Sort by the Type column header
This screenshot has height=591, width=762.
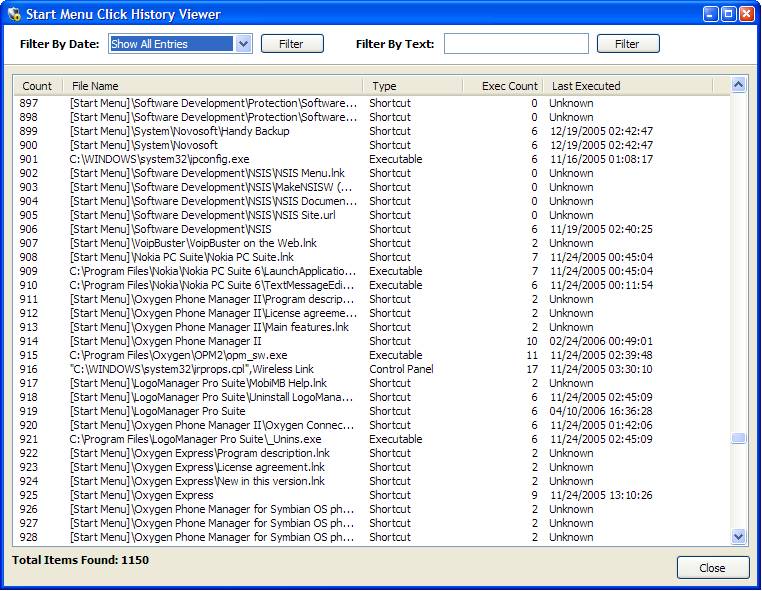click(x=413, y=86)
